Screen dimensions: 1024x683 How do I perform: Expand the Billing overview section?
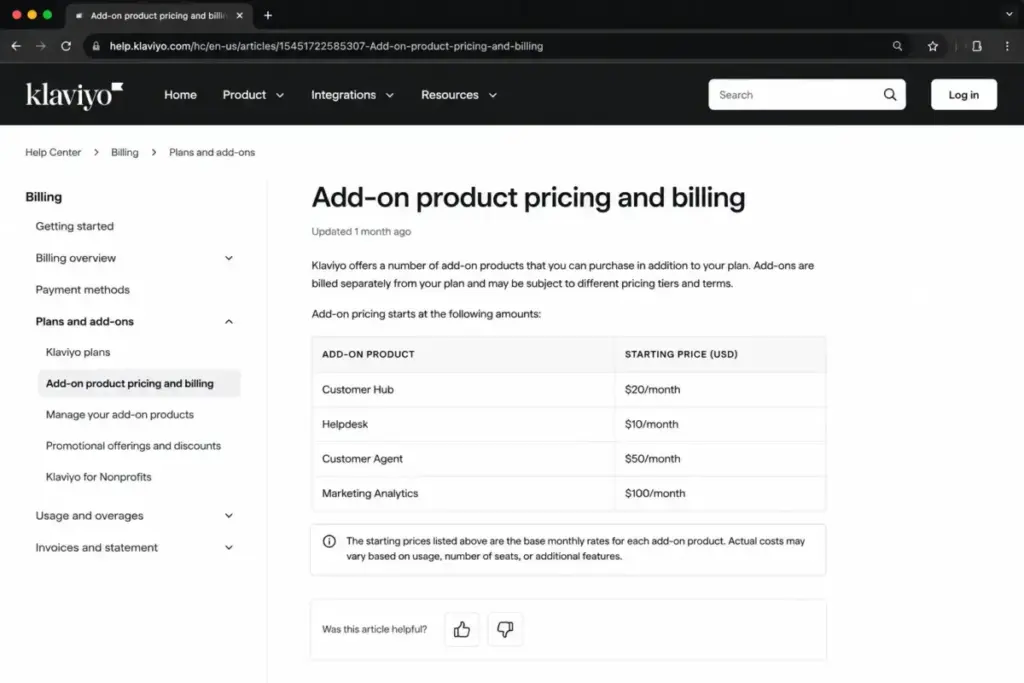click(x=229, y=258)
